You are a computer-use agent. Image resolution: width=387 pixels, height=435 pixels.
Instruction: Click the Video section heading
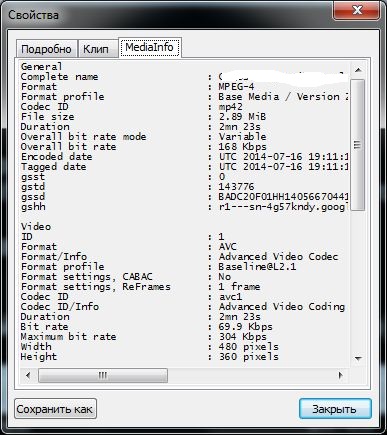point(36,227)
